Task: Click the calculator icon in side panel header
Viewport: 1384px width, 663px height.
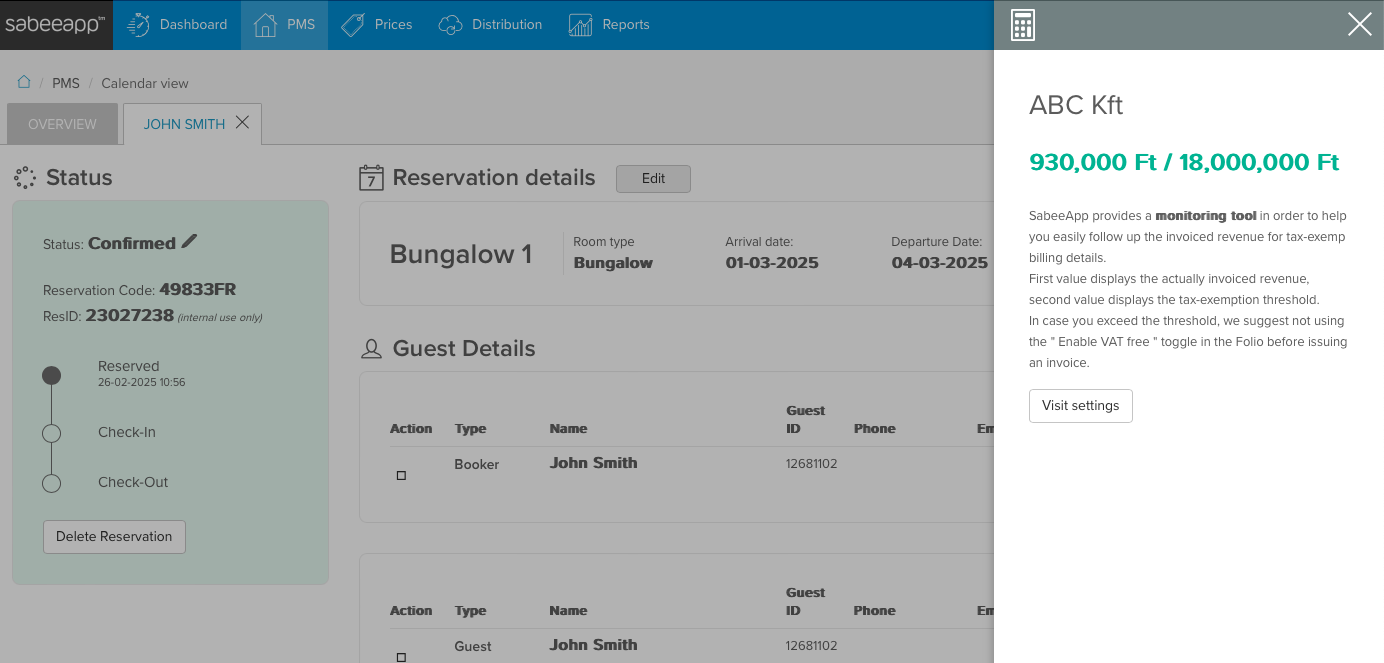Action: 1022,25
